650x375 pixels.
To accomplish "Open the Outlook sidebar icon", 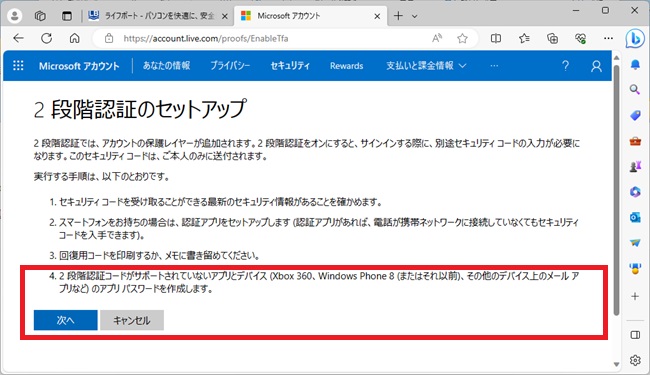I will pyautogui.click(x=635, y=217).
